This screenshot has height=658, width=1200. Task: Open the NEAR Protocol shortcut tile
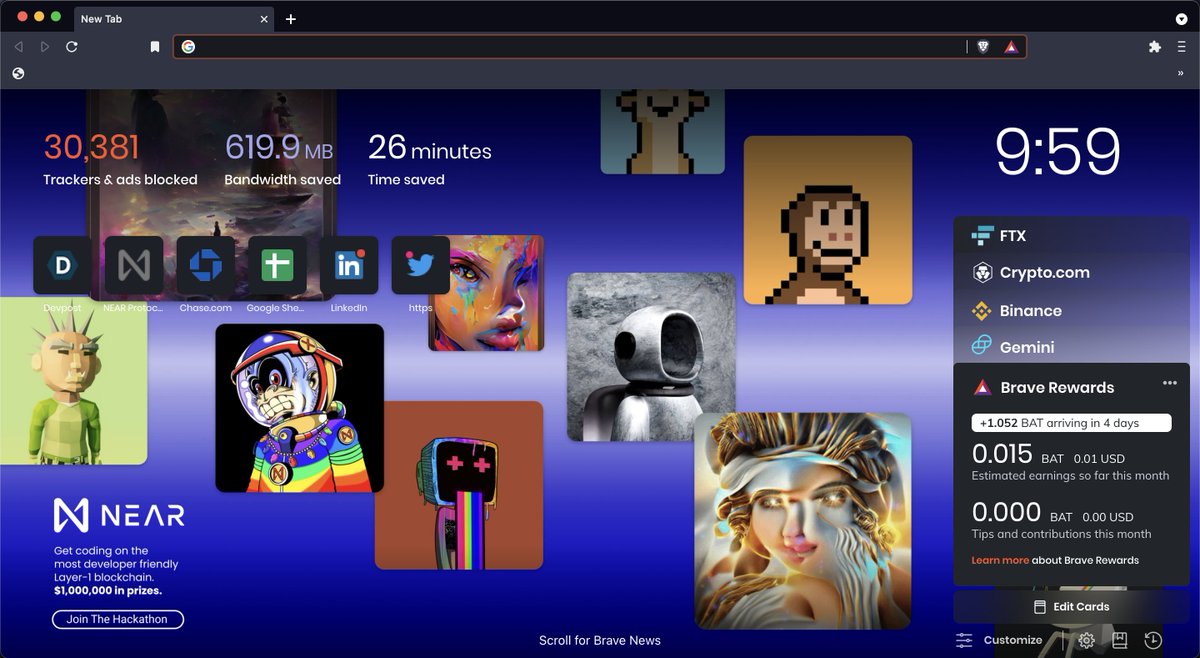(134, 265)
